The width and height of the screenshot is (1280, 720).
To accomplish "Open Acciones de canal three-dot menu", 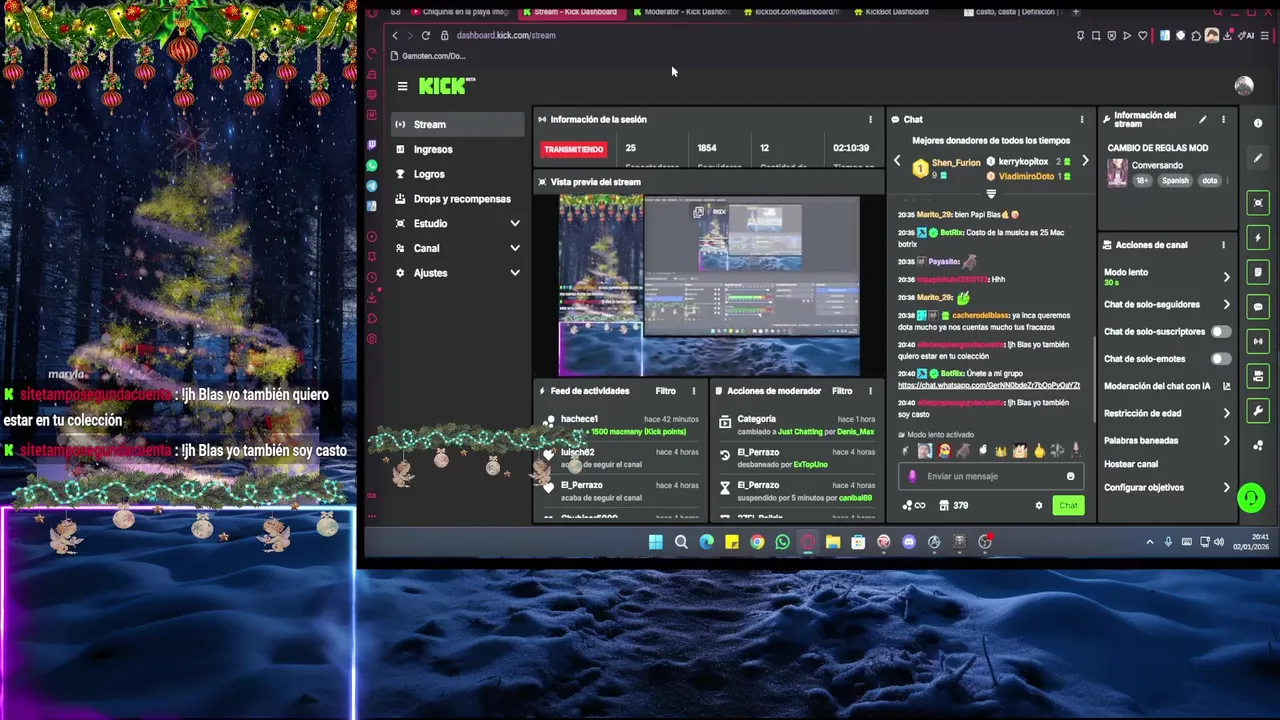I will click(1223, 244).
